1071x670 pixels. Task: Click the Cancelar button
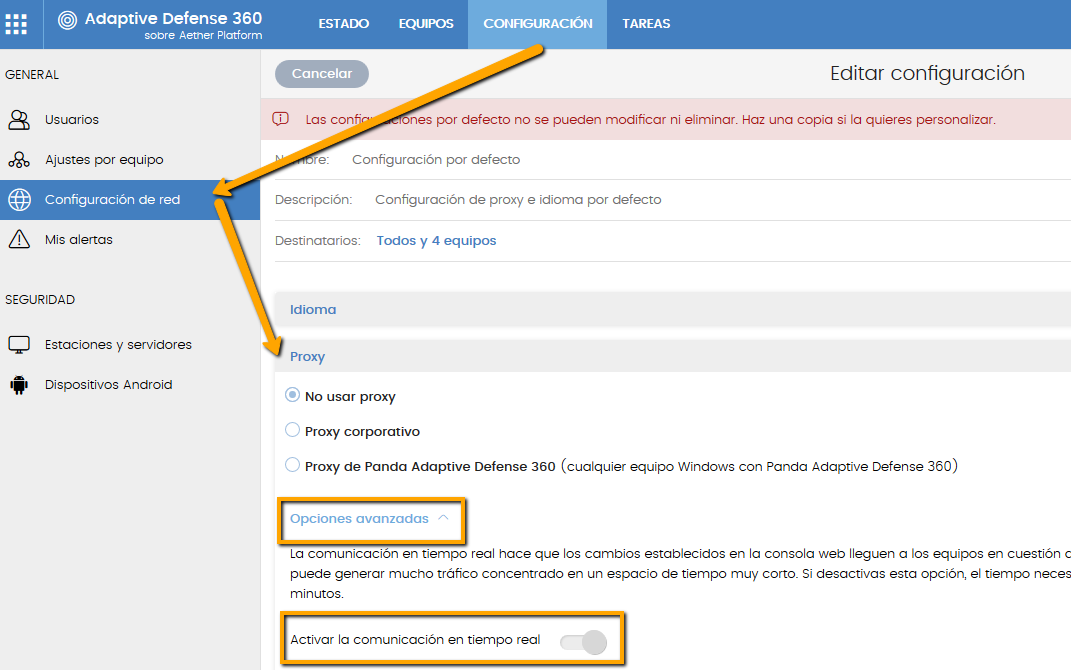(x=322, y=74)
